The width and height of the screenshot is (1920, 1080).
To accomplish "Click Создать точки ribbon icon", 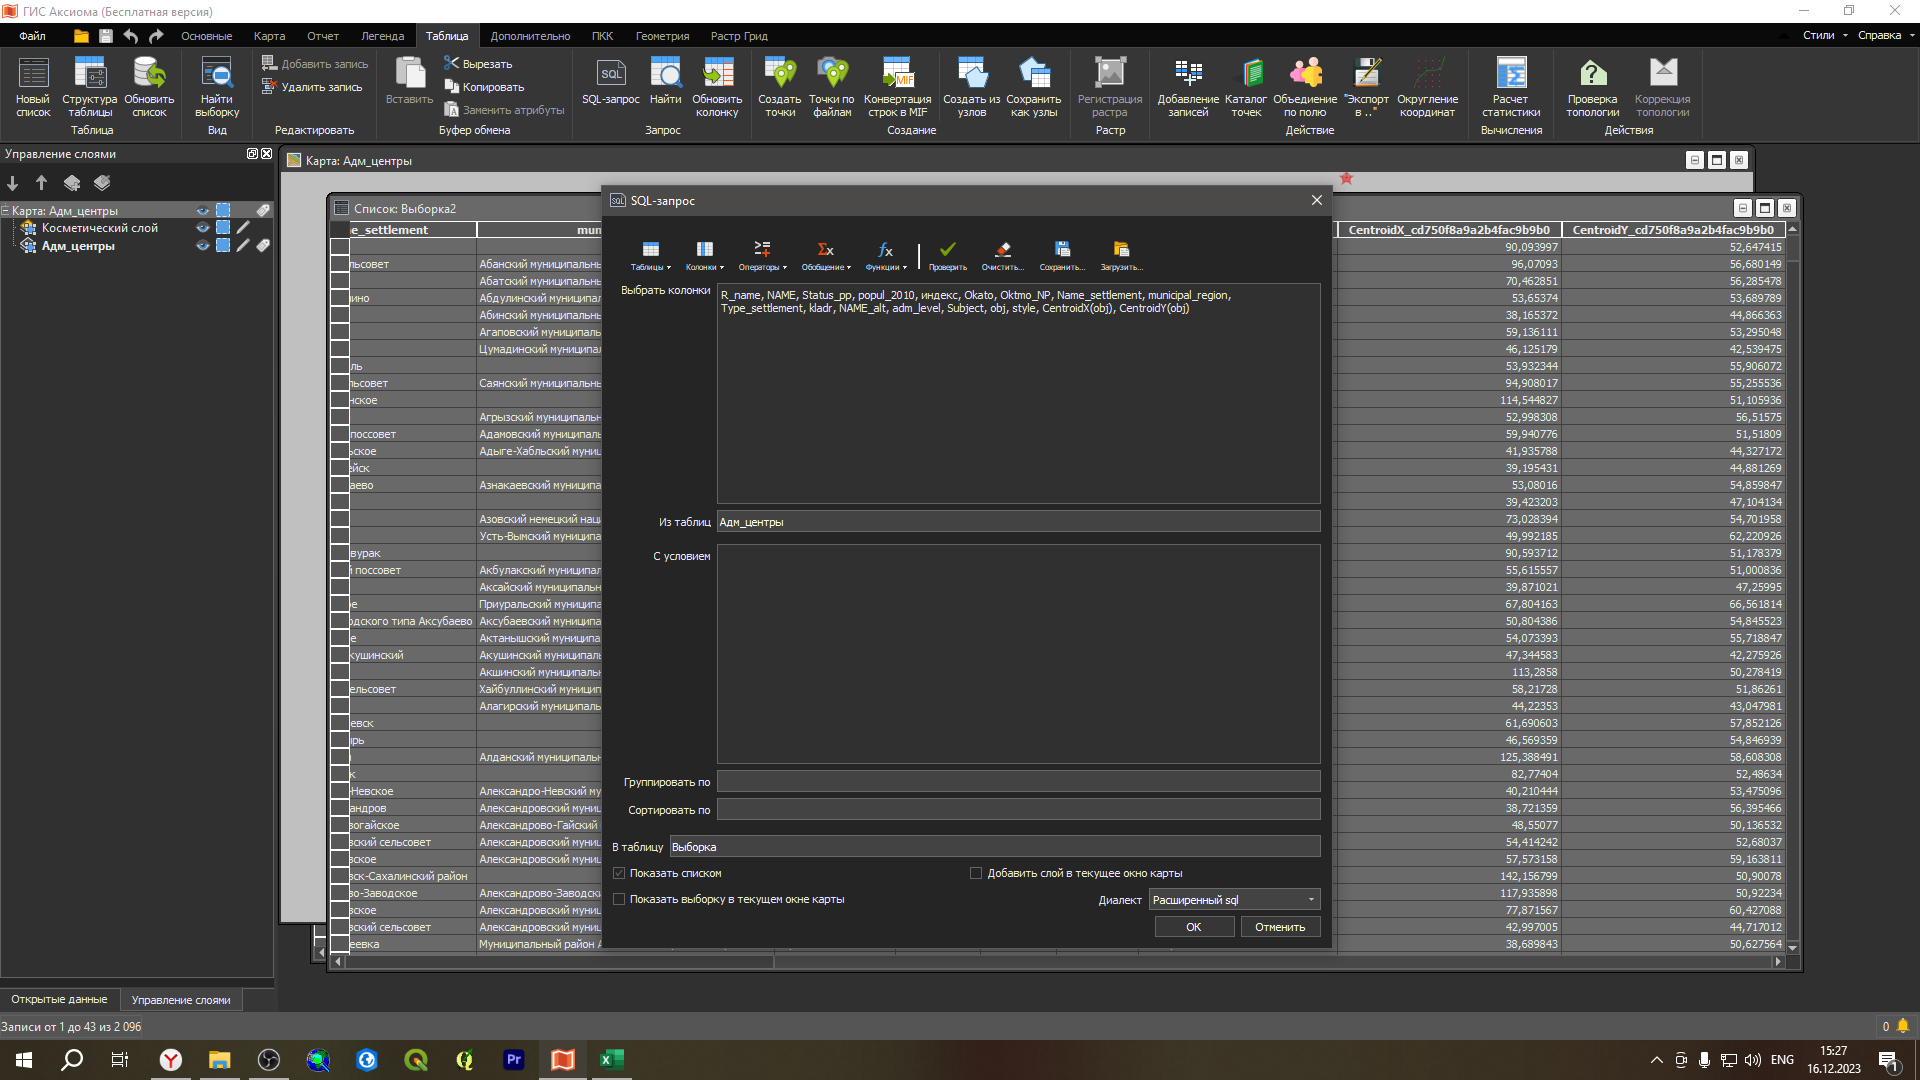I will [779, 75].
